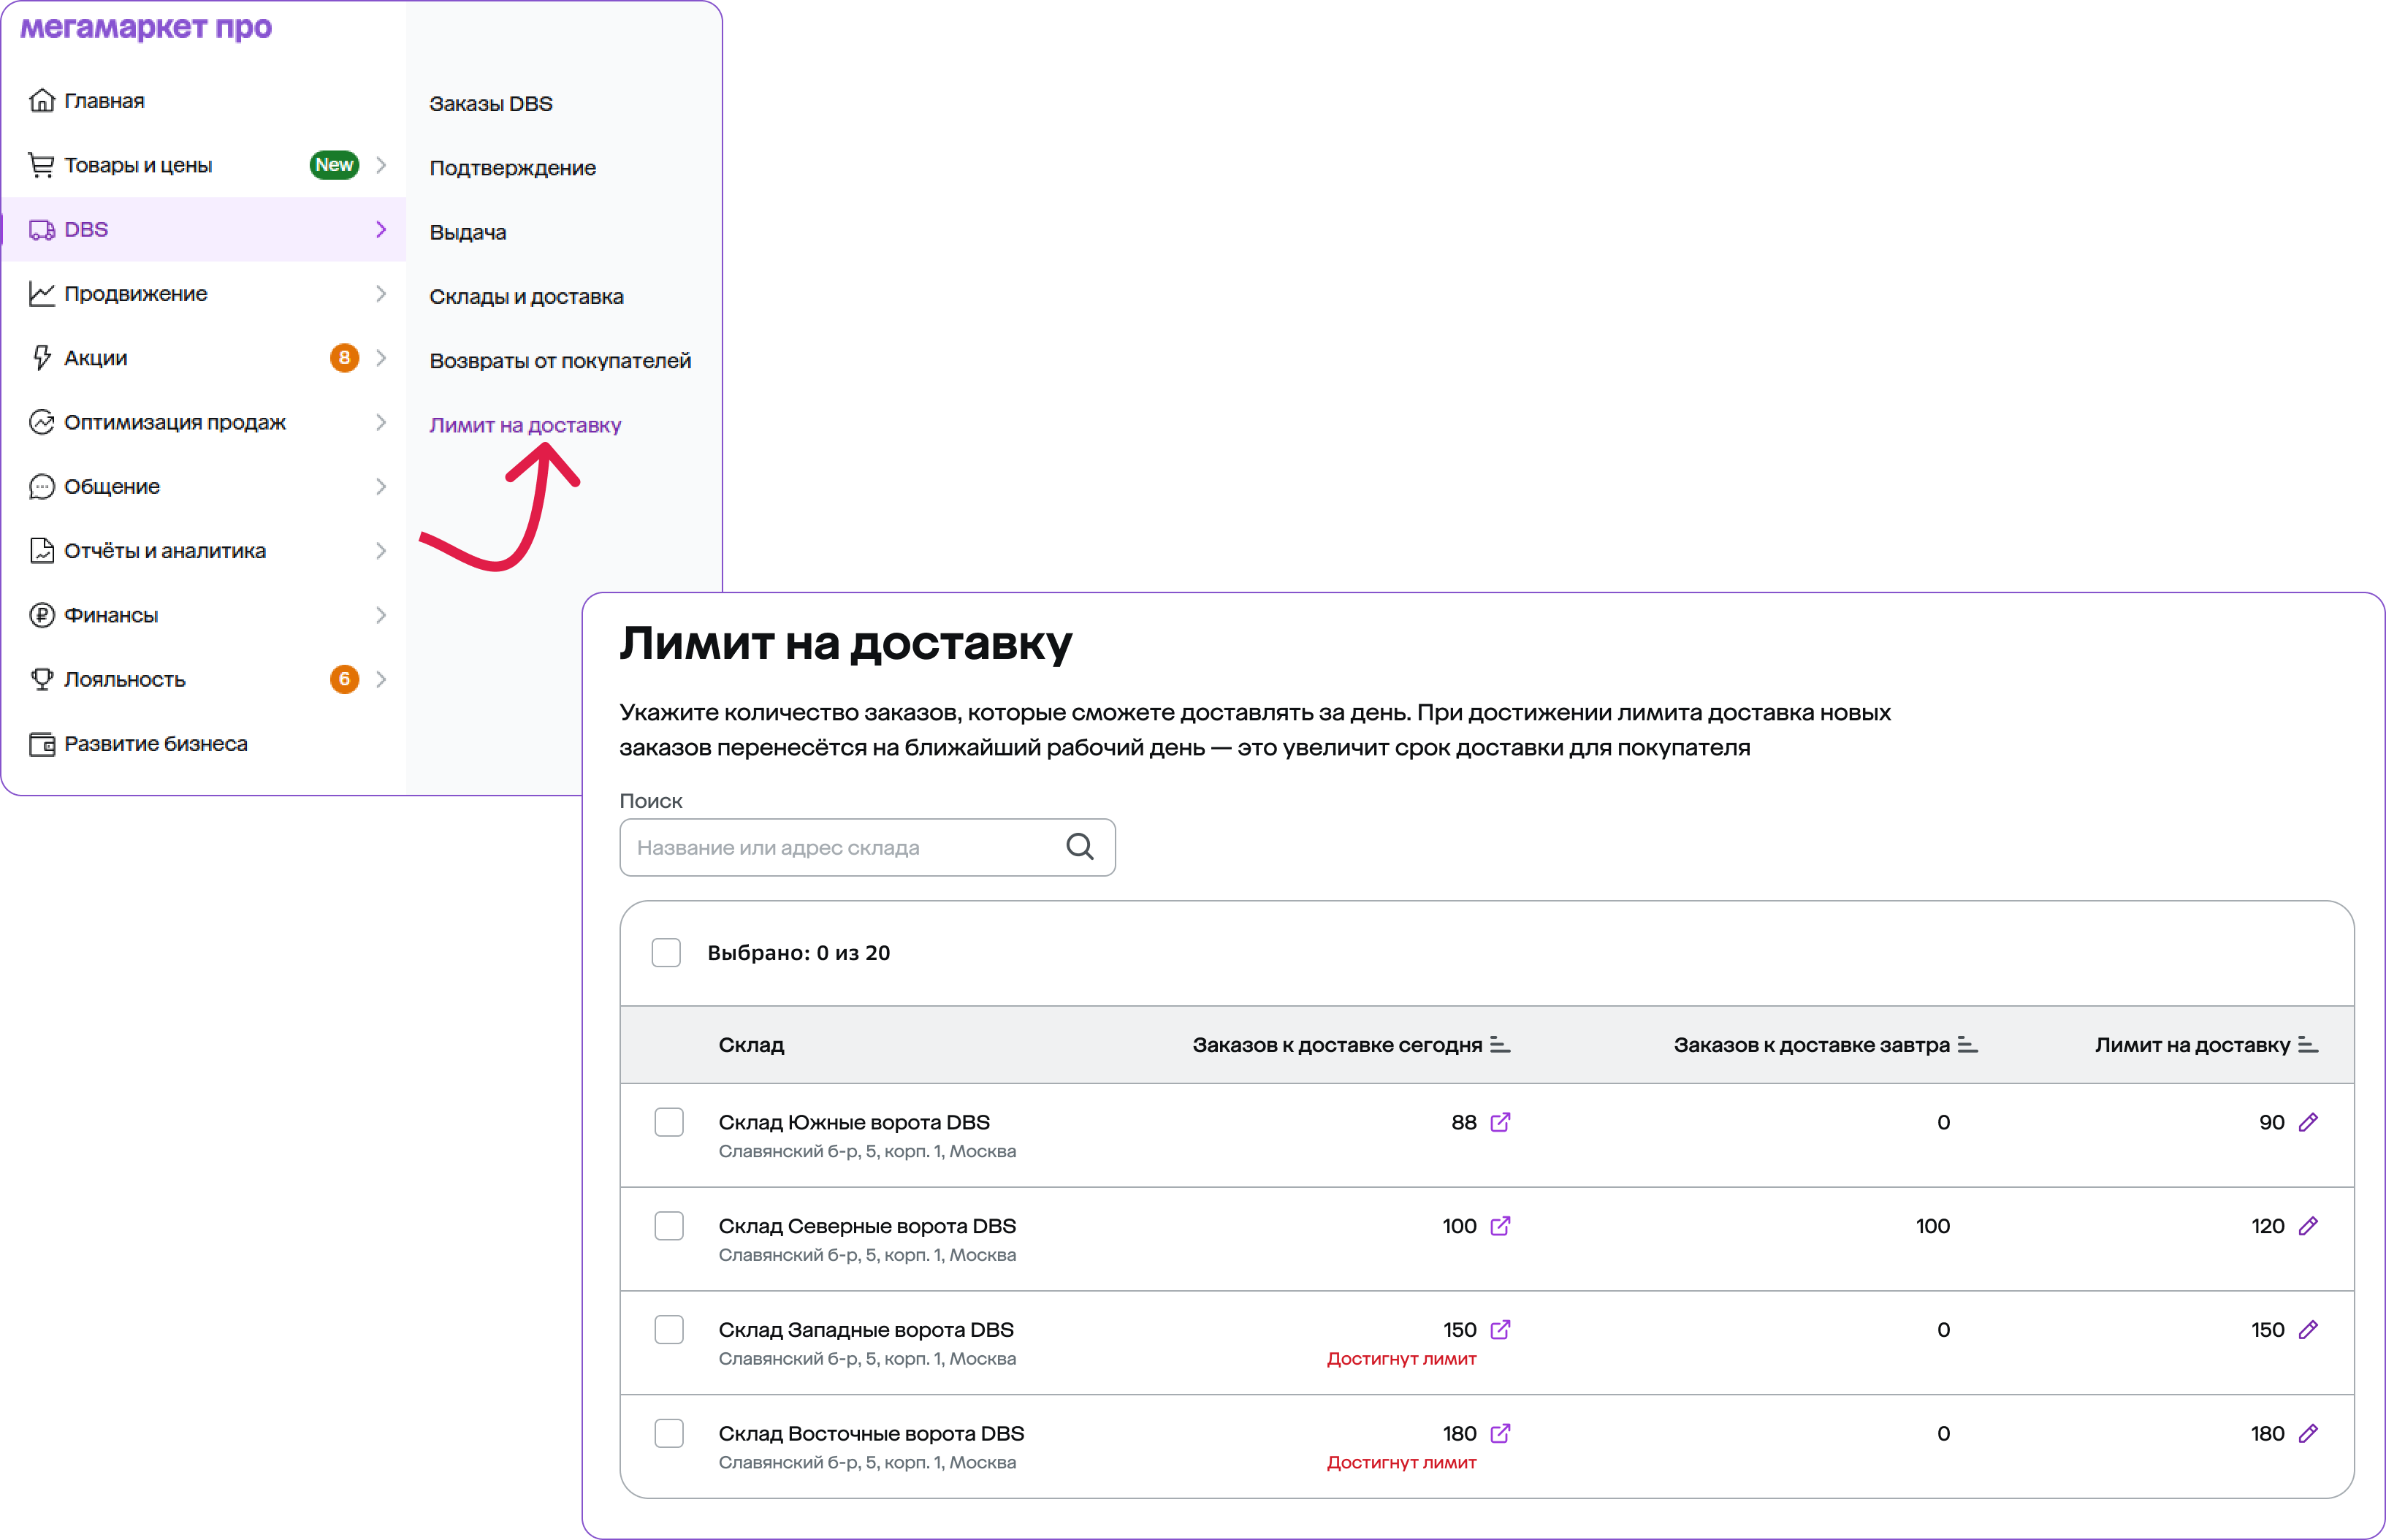Image resolution: width=2386 pixels, height=1540 pixels.
Task: Expand the Финансы chevron
Action: (x=381, y=615)
